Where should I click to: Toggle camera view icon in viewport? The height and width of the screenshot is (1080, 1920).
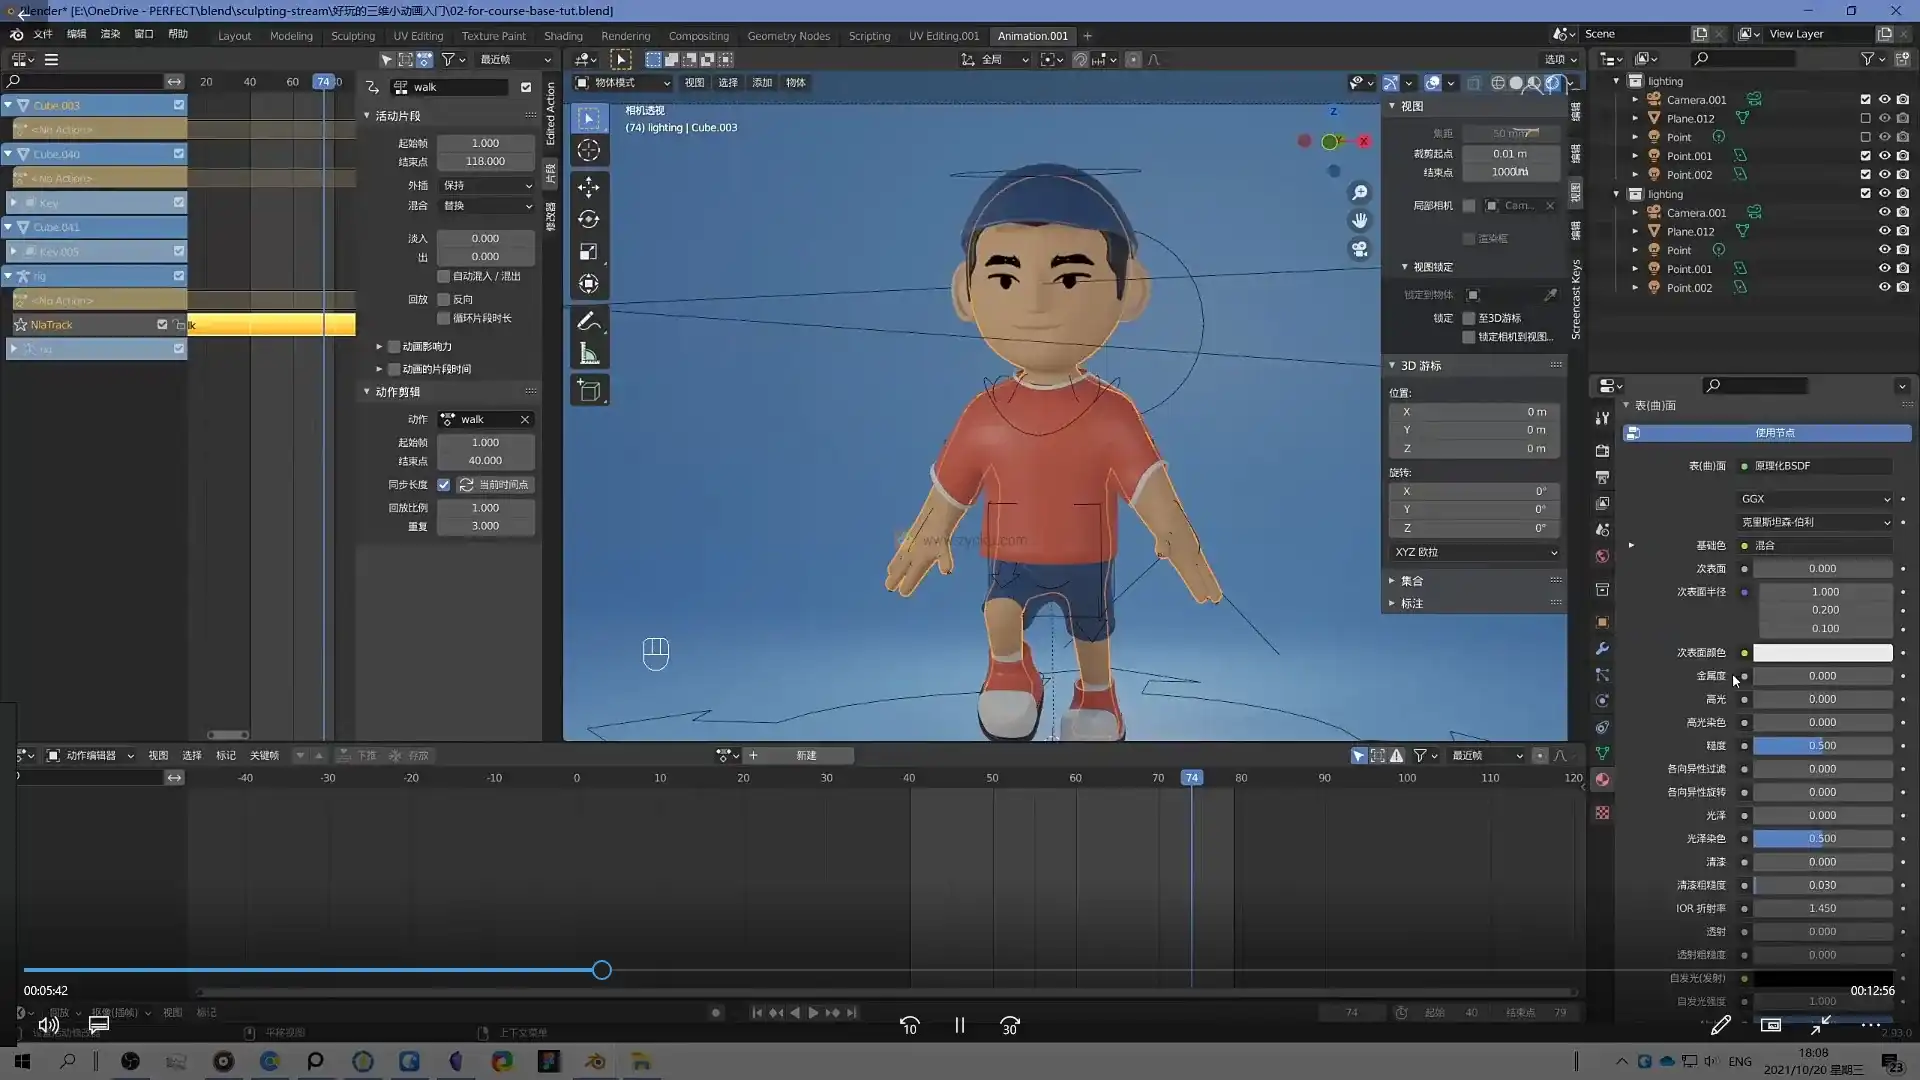(1359, 249)
